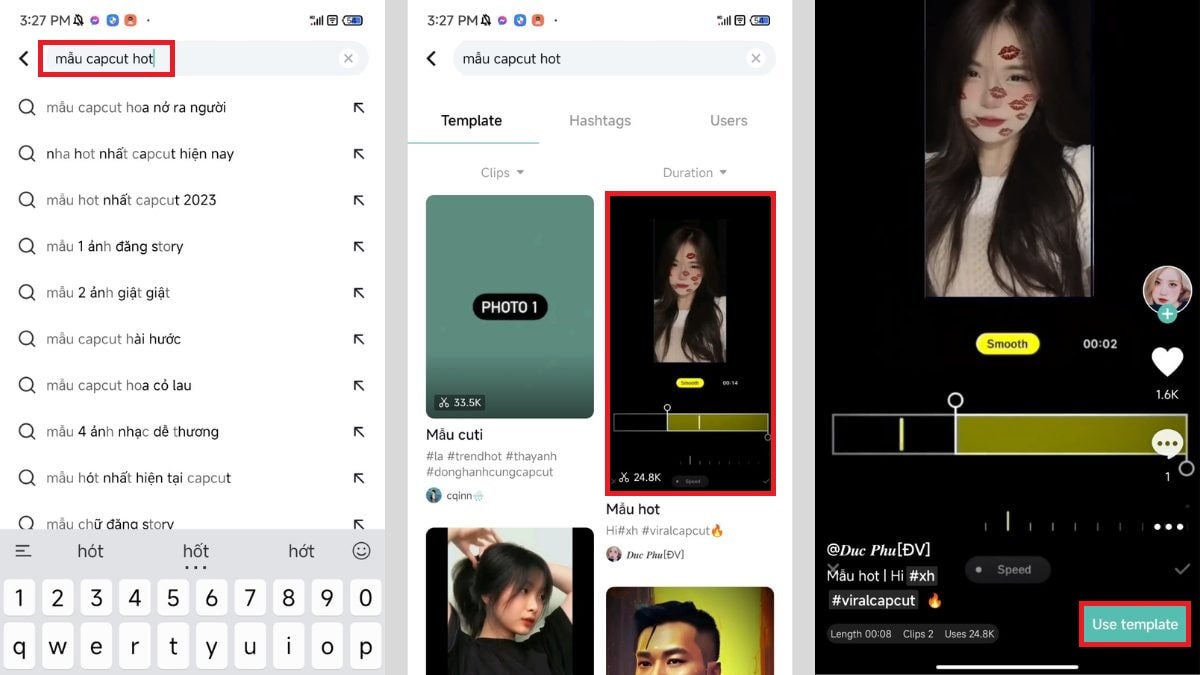This screenshot has height=675, width=1200.
Task: Switch to the Hashtags tab
Action: 600,120
